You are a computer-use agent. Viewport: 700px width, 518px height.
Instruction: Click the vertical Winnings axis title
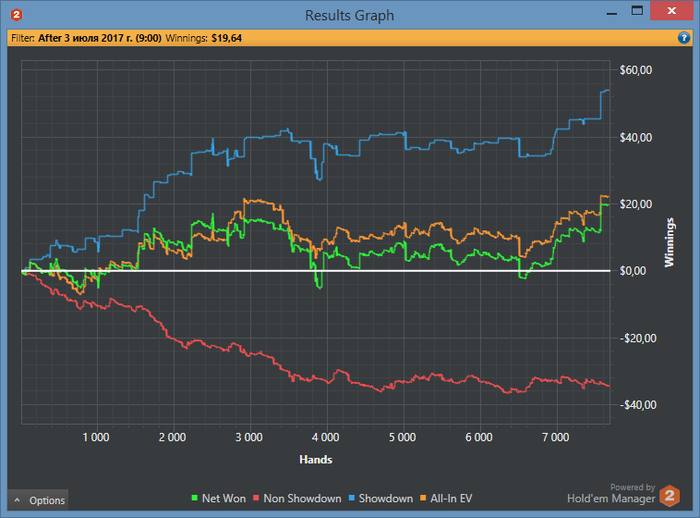pos(669,242)
